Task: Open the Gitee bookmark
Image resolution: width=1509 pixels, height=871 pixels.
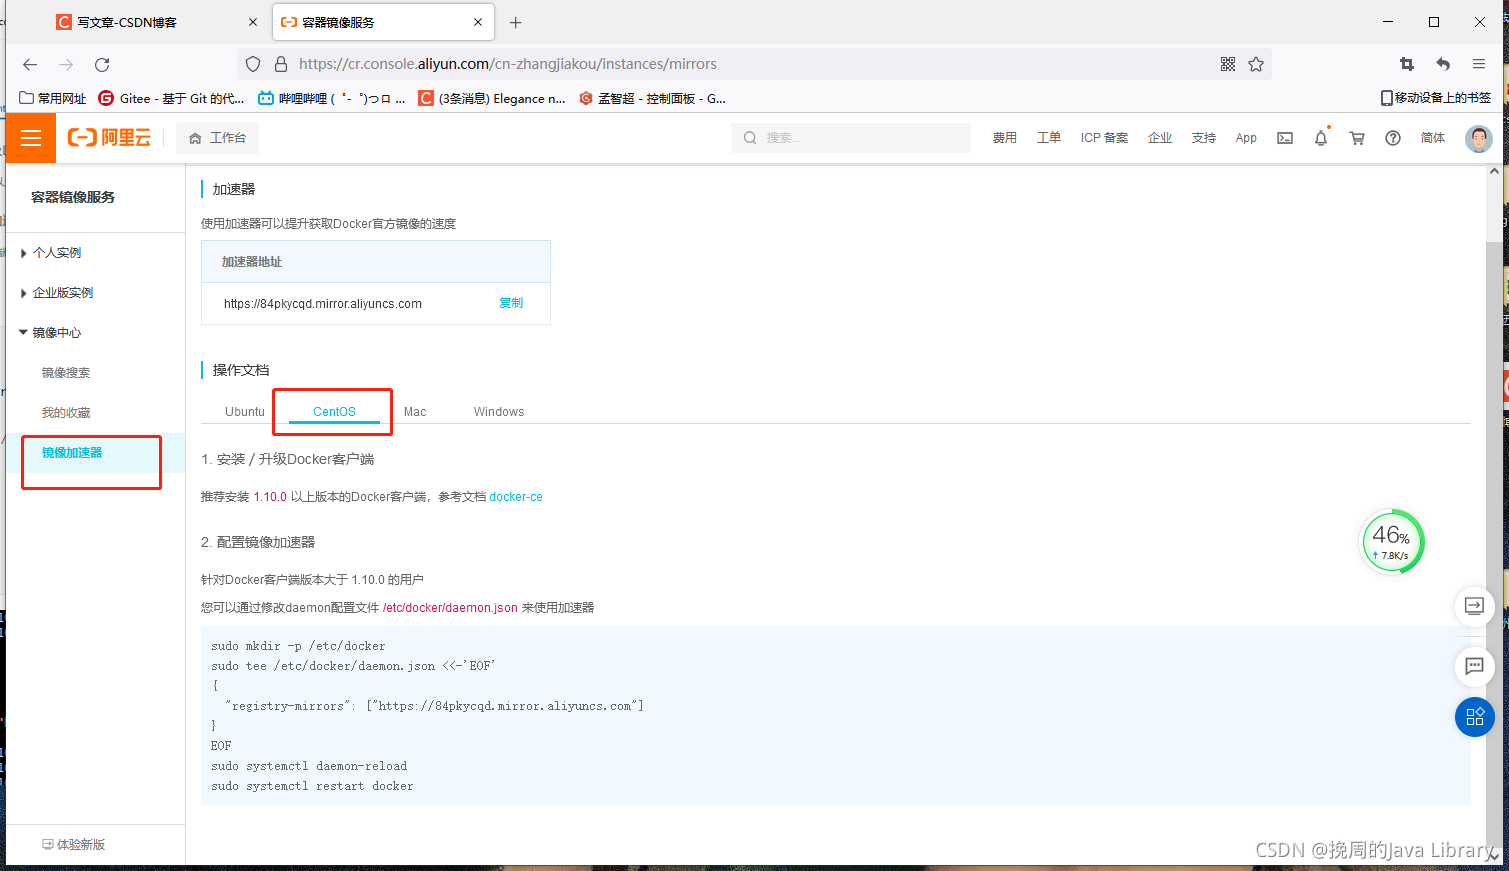Action: (171, 98)
